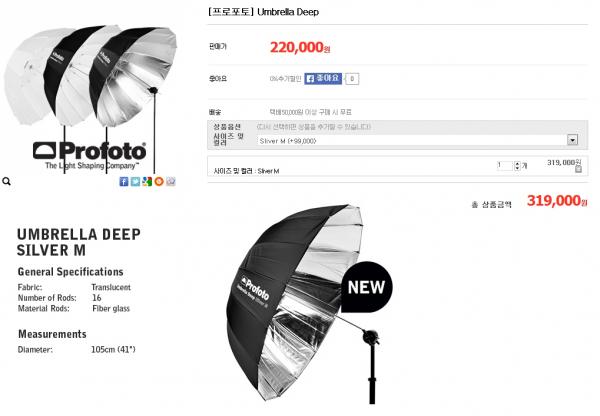Share product on Facebook icon

pyautogui.click(x=124, y=181)
